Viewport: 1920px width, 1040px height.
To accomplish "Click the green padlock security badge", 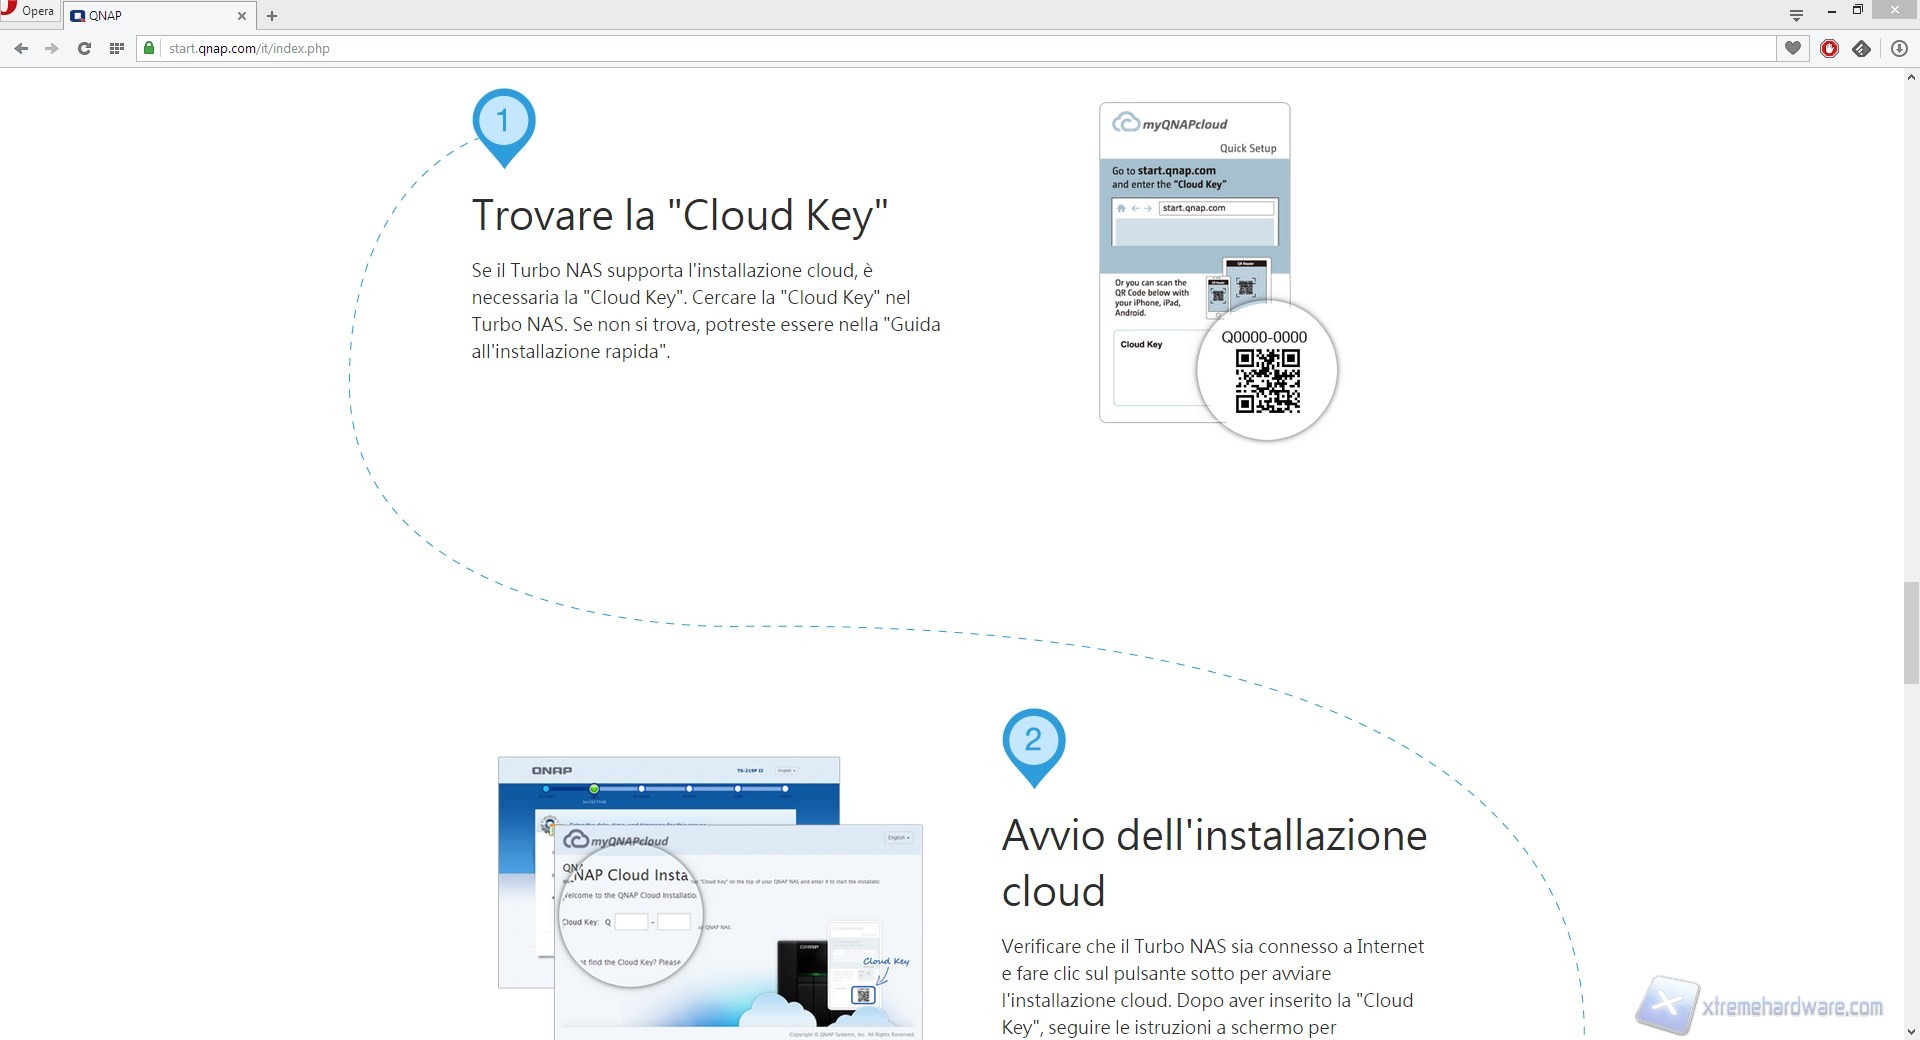I will [x=150, y=48].
